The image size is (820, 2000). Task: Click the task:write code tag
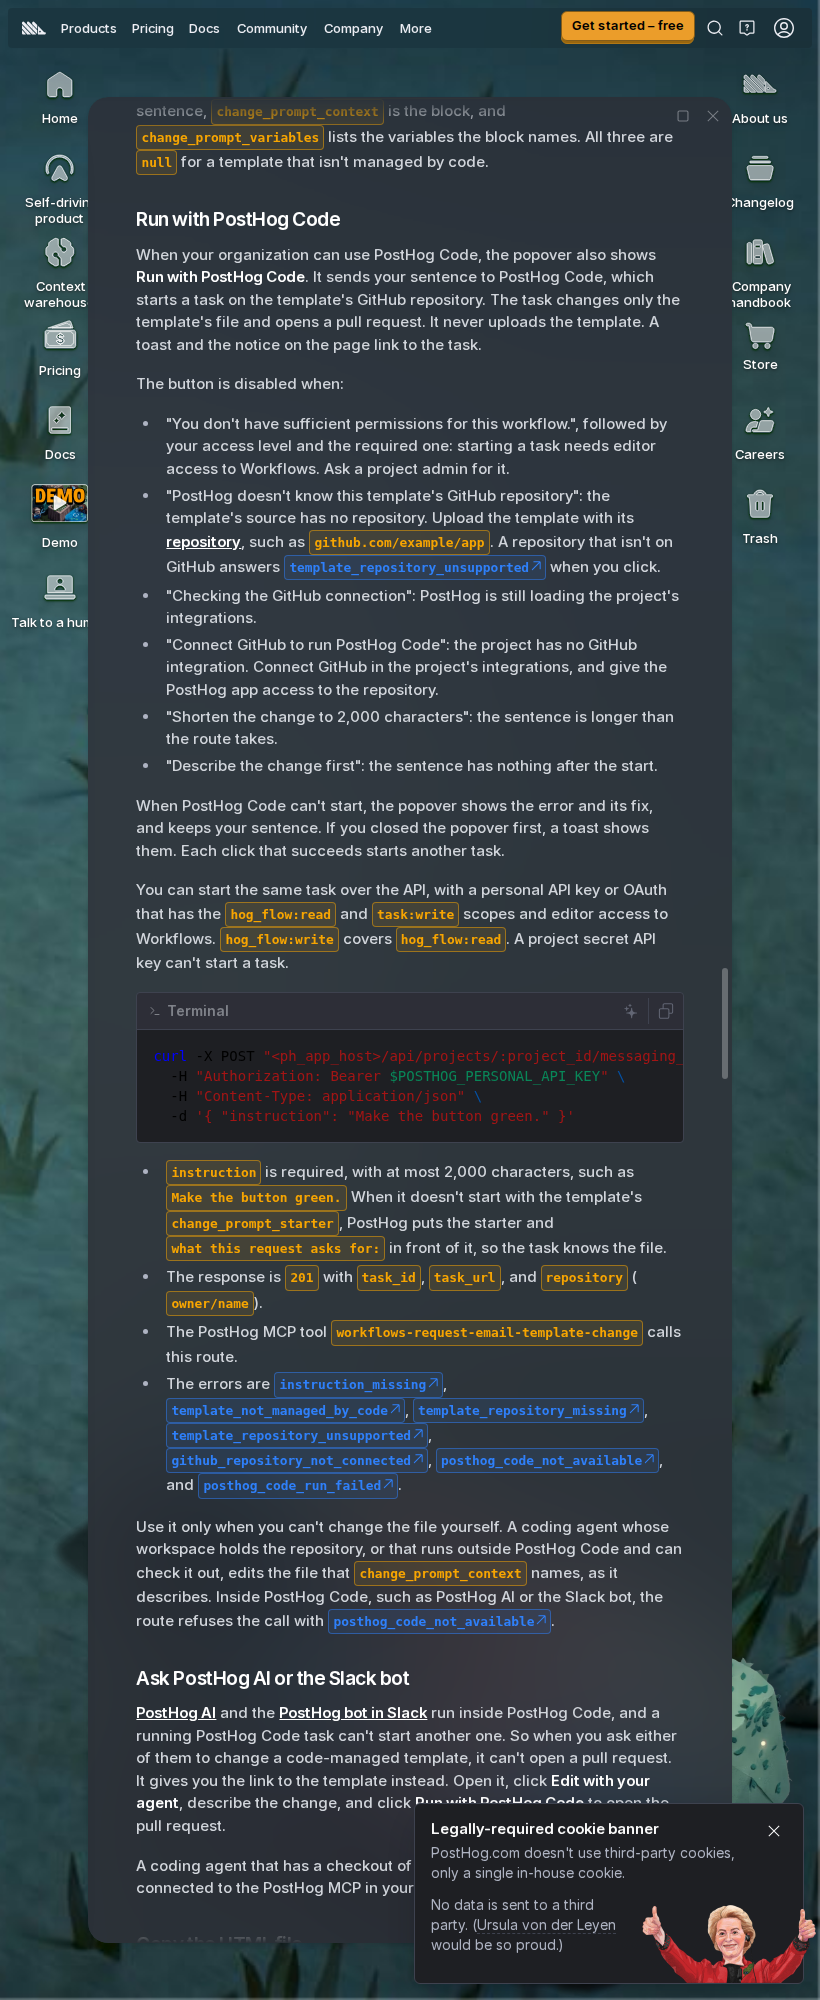pos(415,914)
